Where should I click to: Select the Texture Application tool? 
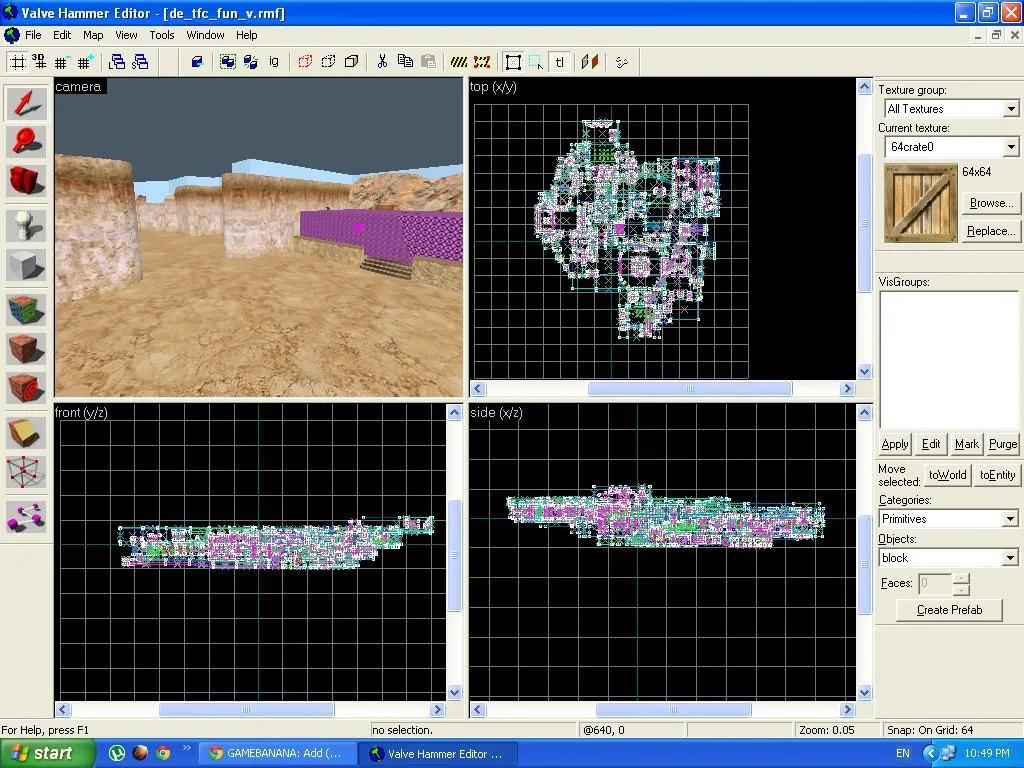point(26,310)
